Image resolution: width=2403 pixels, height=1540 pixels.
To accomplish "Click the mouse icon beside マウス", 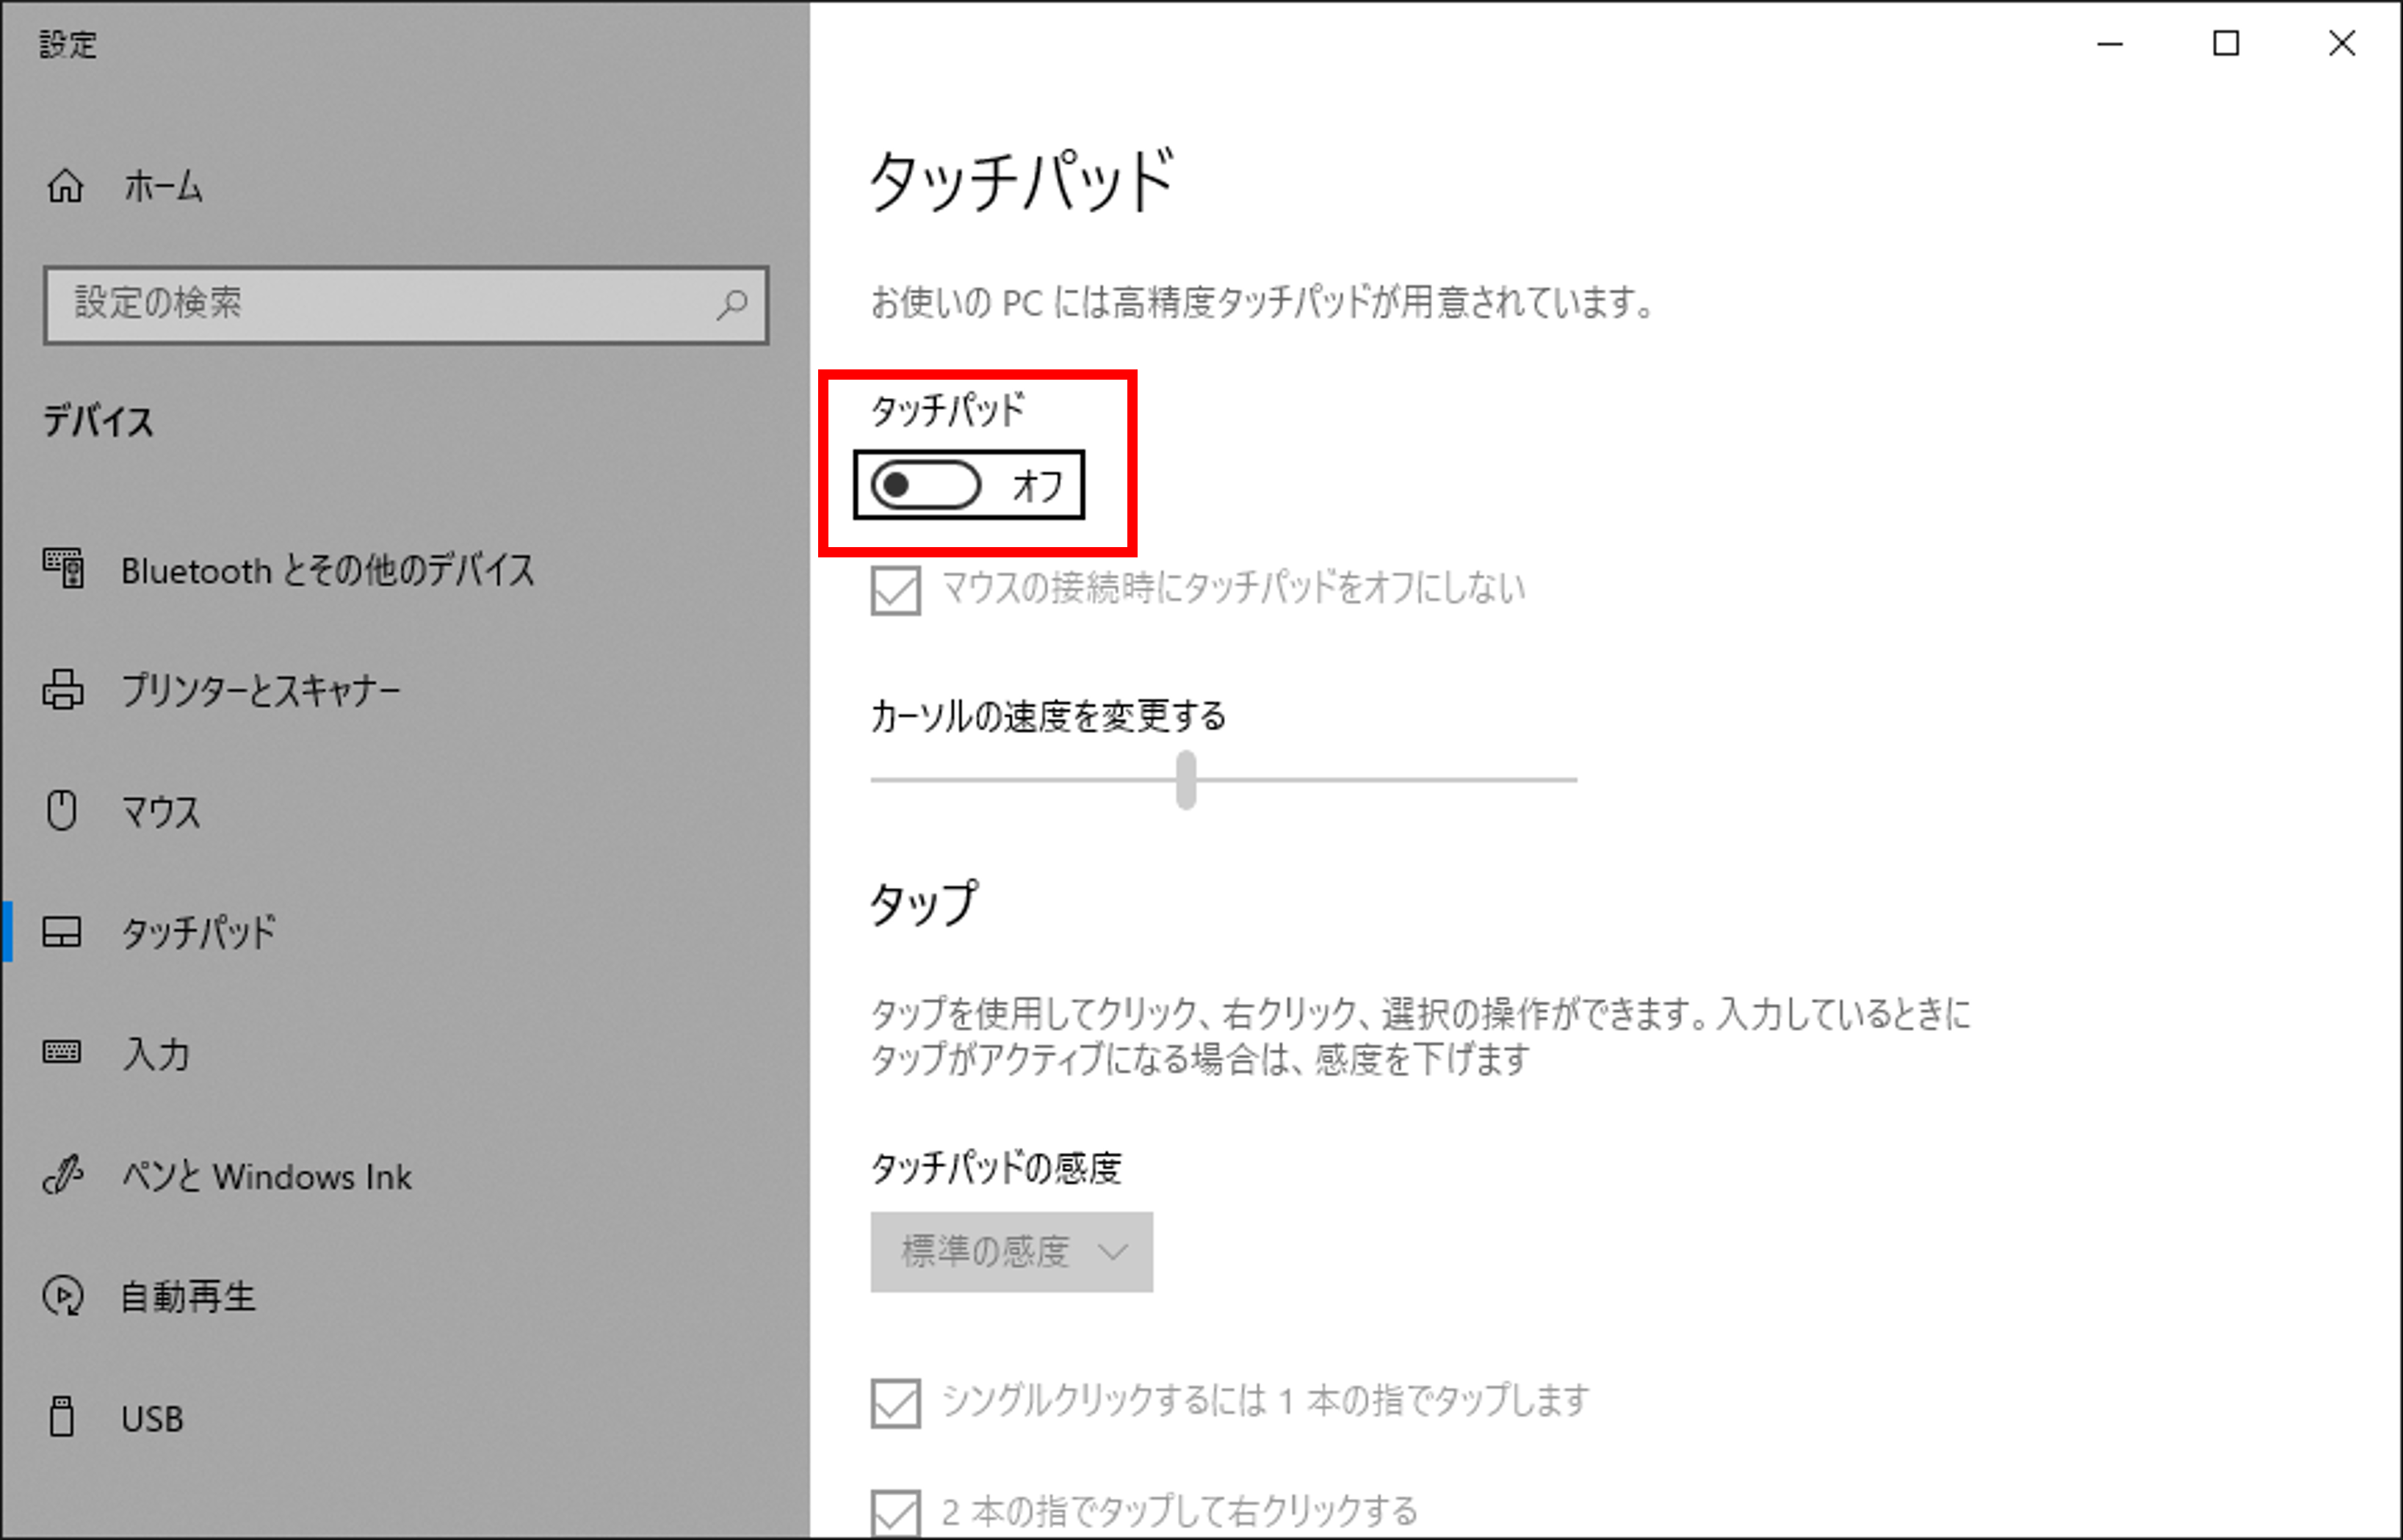I will click(x=62, y=810).
